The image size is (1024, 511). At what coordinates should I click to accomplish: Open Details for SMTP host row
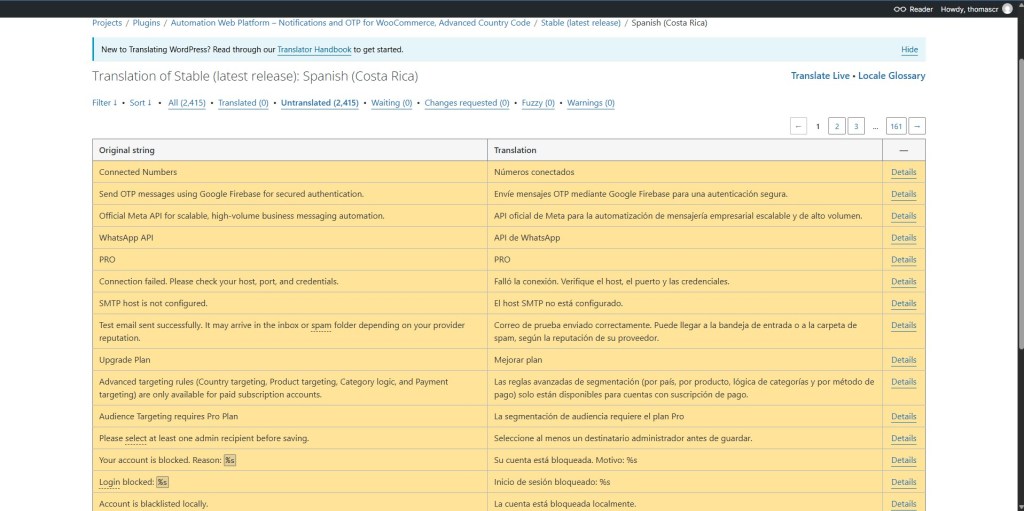click(904, 303)
